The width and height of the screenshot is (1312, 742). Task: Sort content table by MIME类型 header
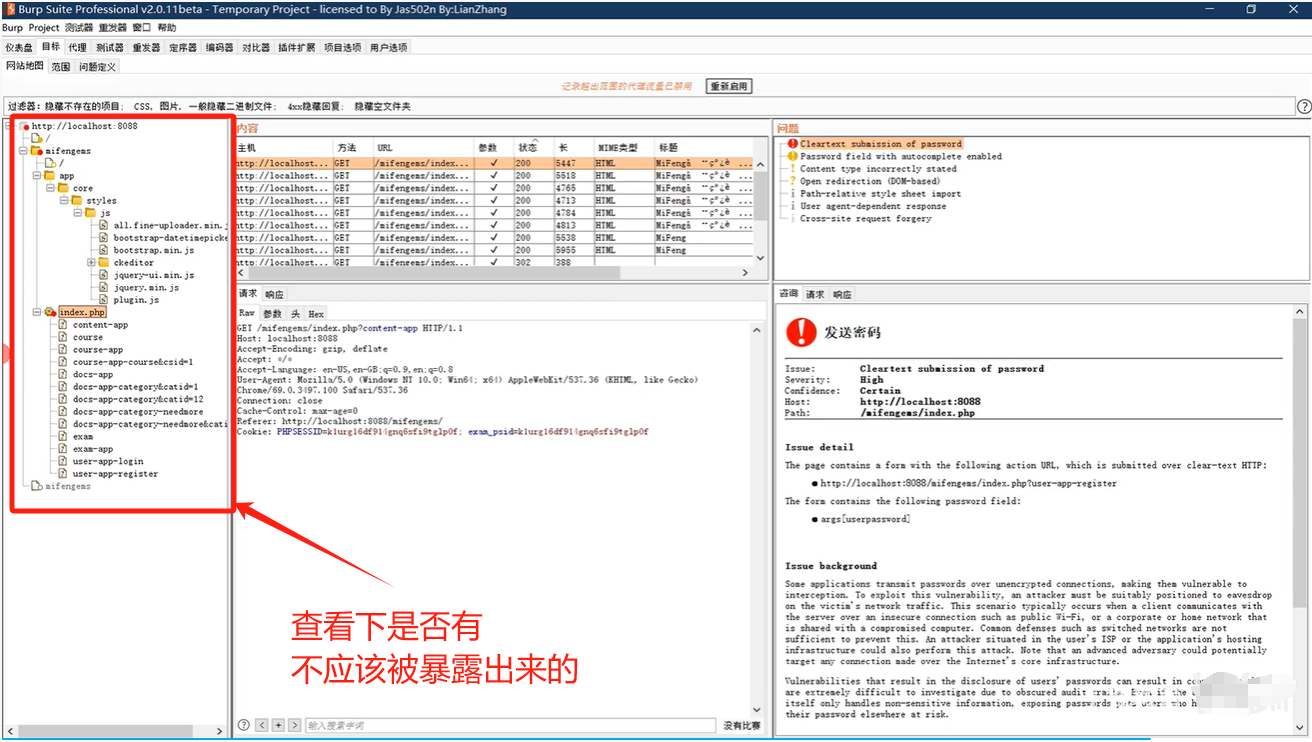pos(624,147)
